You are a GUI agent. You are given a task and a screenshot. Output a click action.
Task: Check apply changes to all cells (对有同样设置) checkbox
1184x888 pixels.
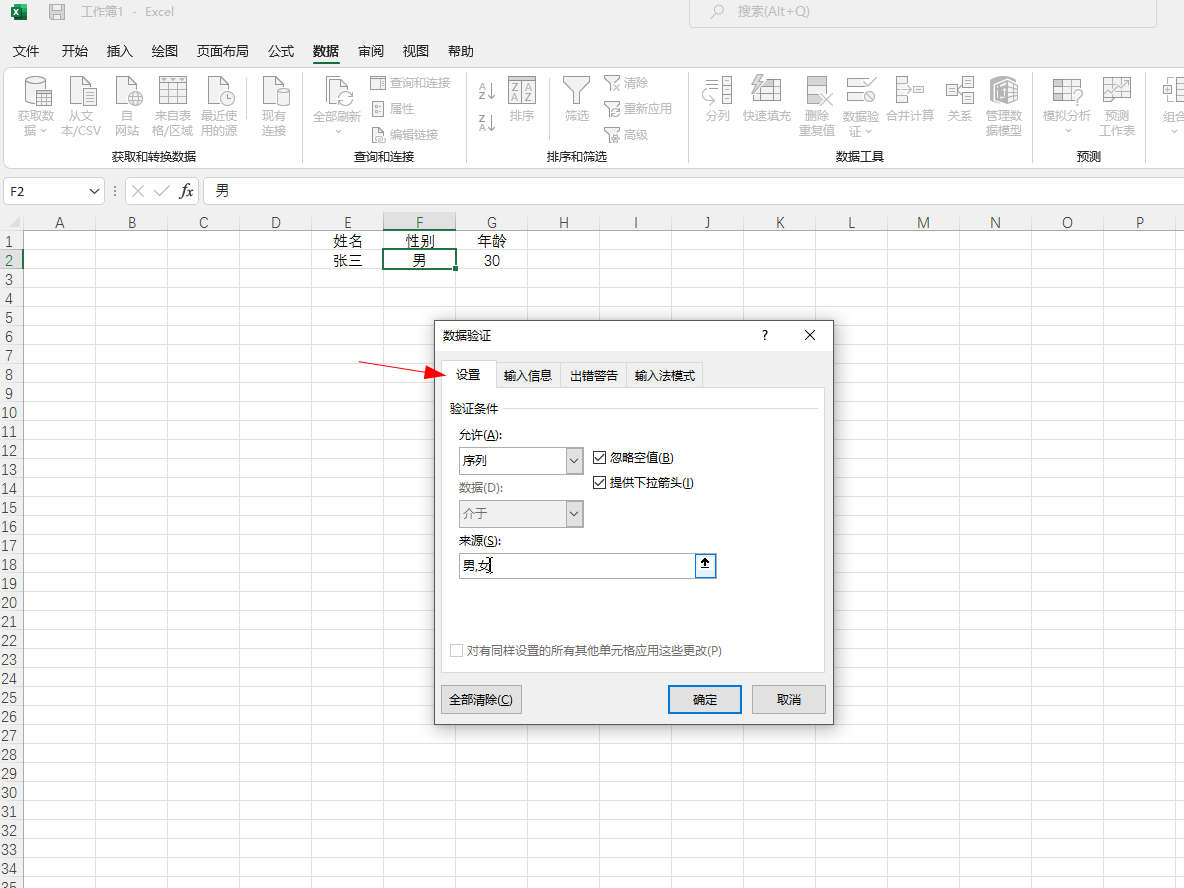tap(456, 650)
